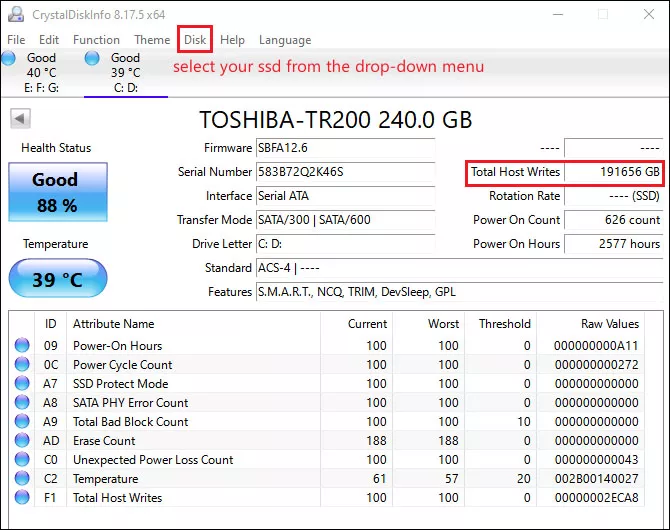Click the ID column header
This screenshot has height=530, width=670.
[x=50, y=324]
